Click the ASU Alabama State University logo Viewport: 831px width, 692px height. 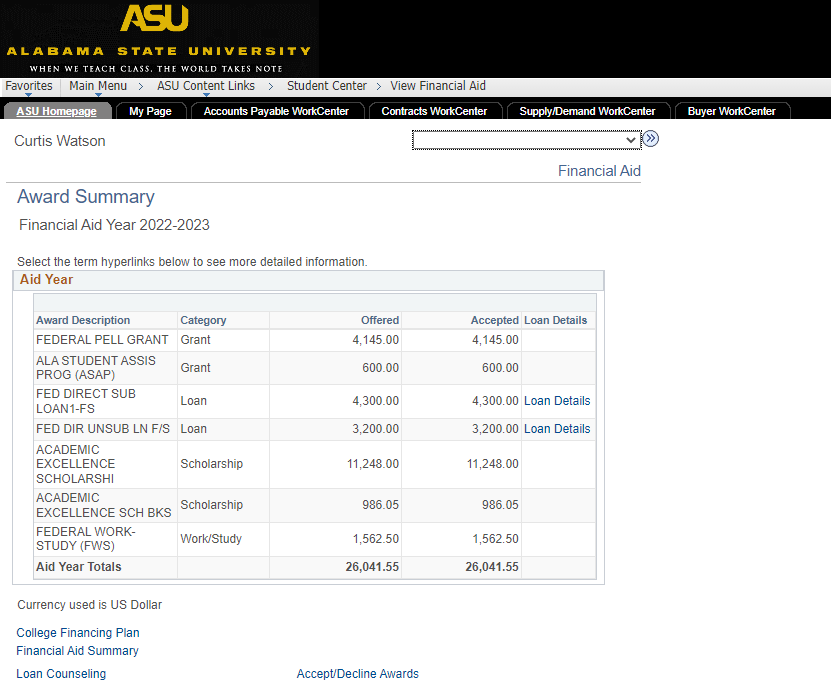coord(158,38)
